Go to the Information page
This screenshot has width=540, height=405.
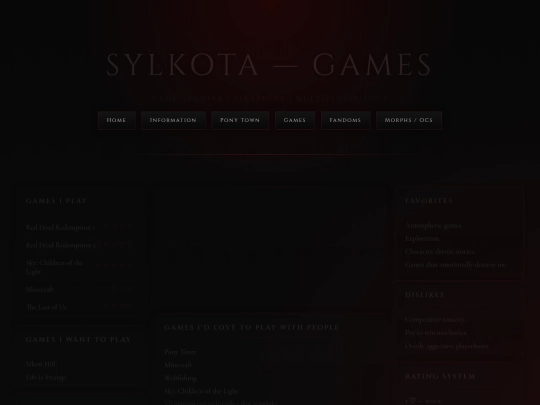(x=173, y=120)
